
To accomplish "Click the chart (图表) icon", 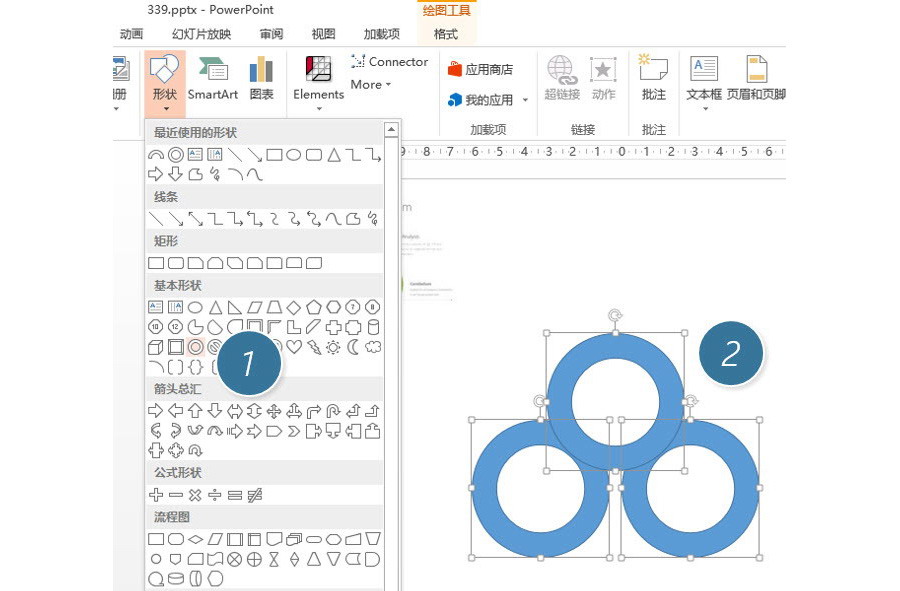I will (x=261, y=79).
